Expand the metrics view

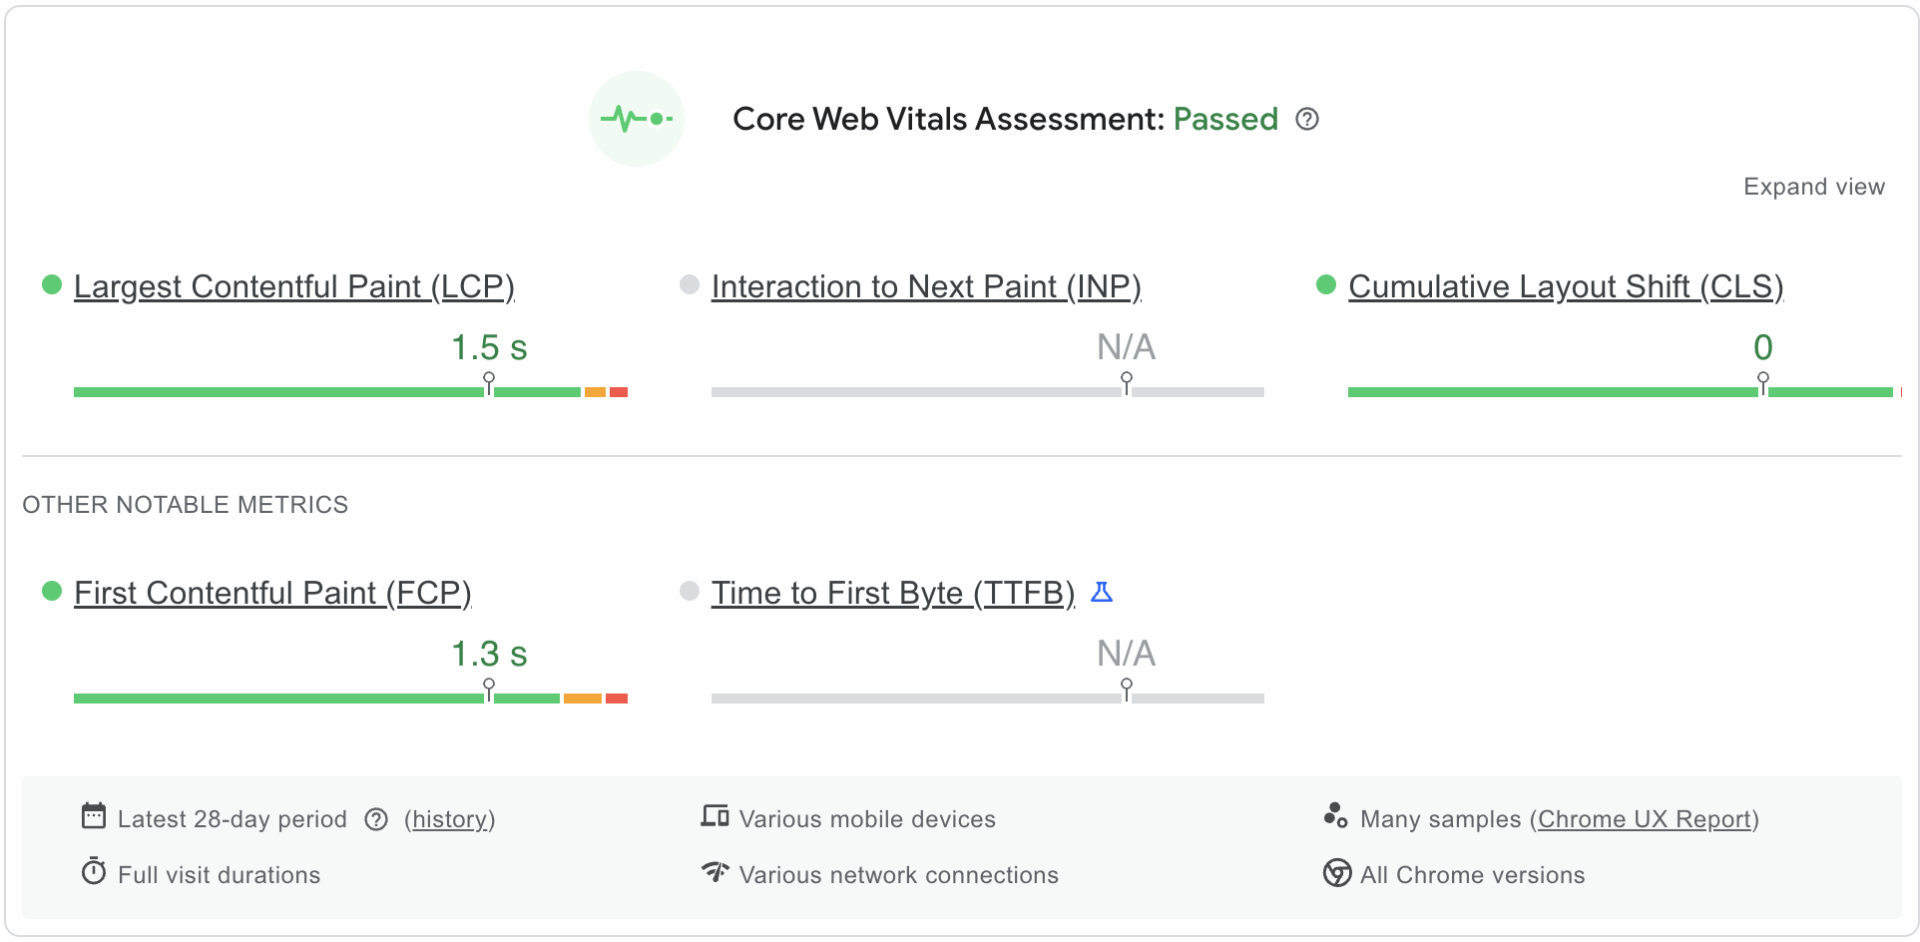pos(1813,187)
